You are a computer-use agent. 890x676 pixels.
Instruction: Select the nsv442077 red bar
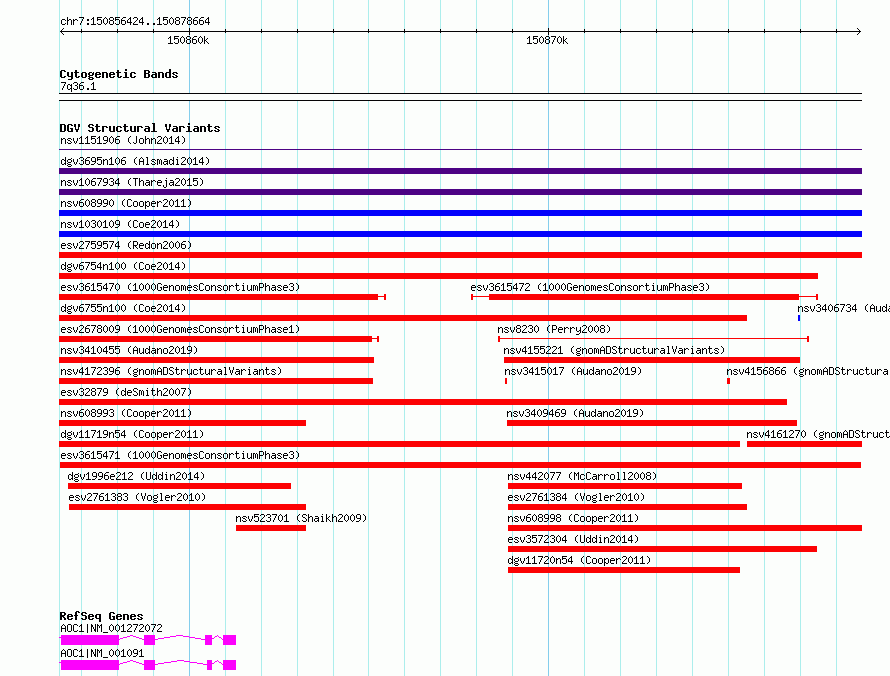(x=625, y=486)
